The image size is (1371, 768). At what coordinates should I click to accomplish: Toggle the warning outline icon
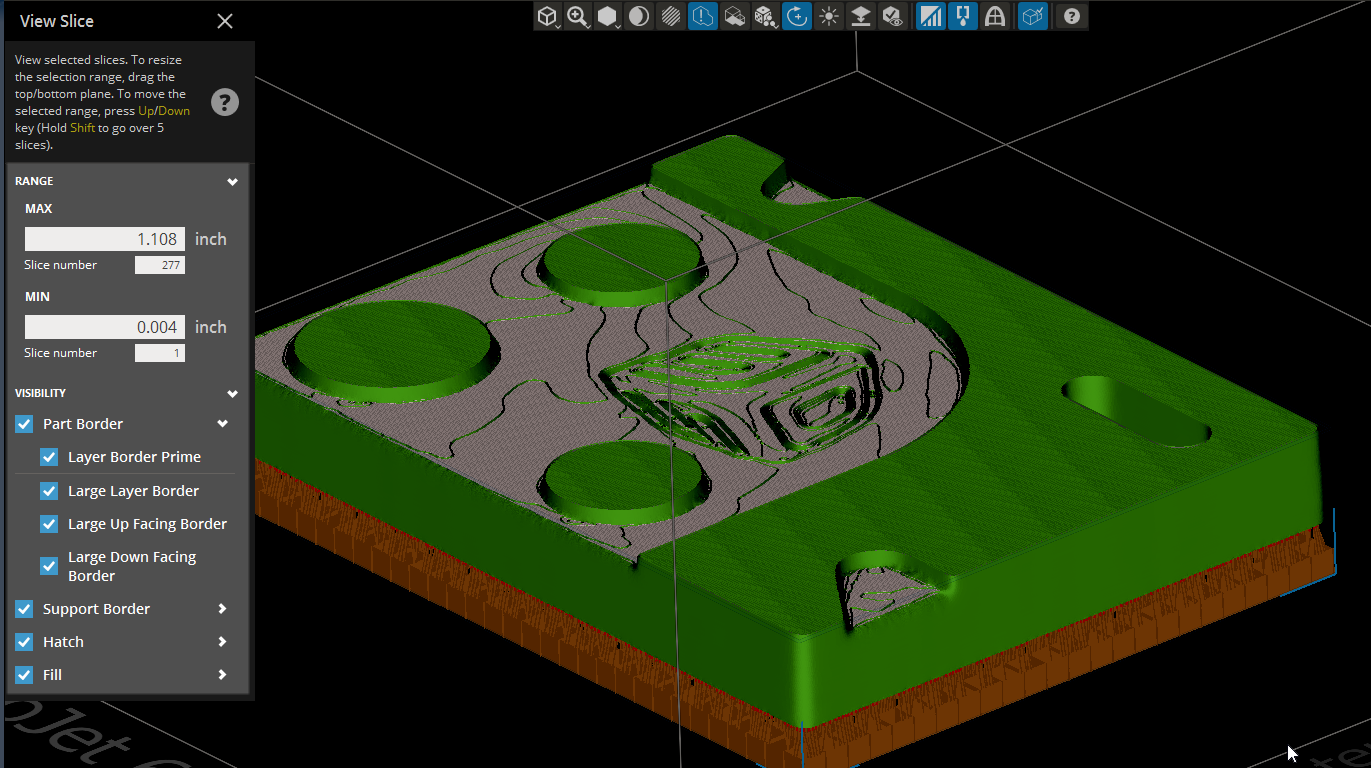coord(702,16)
